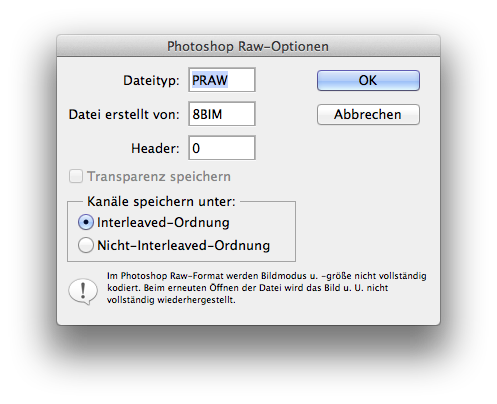Enable the Transparenz speichern checkbox
497x404 pixels.
coord(76,176)
